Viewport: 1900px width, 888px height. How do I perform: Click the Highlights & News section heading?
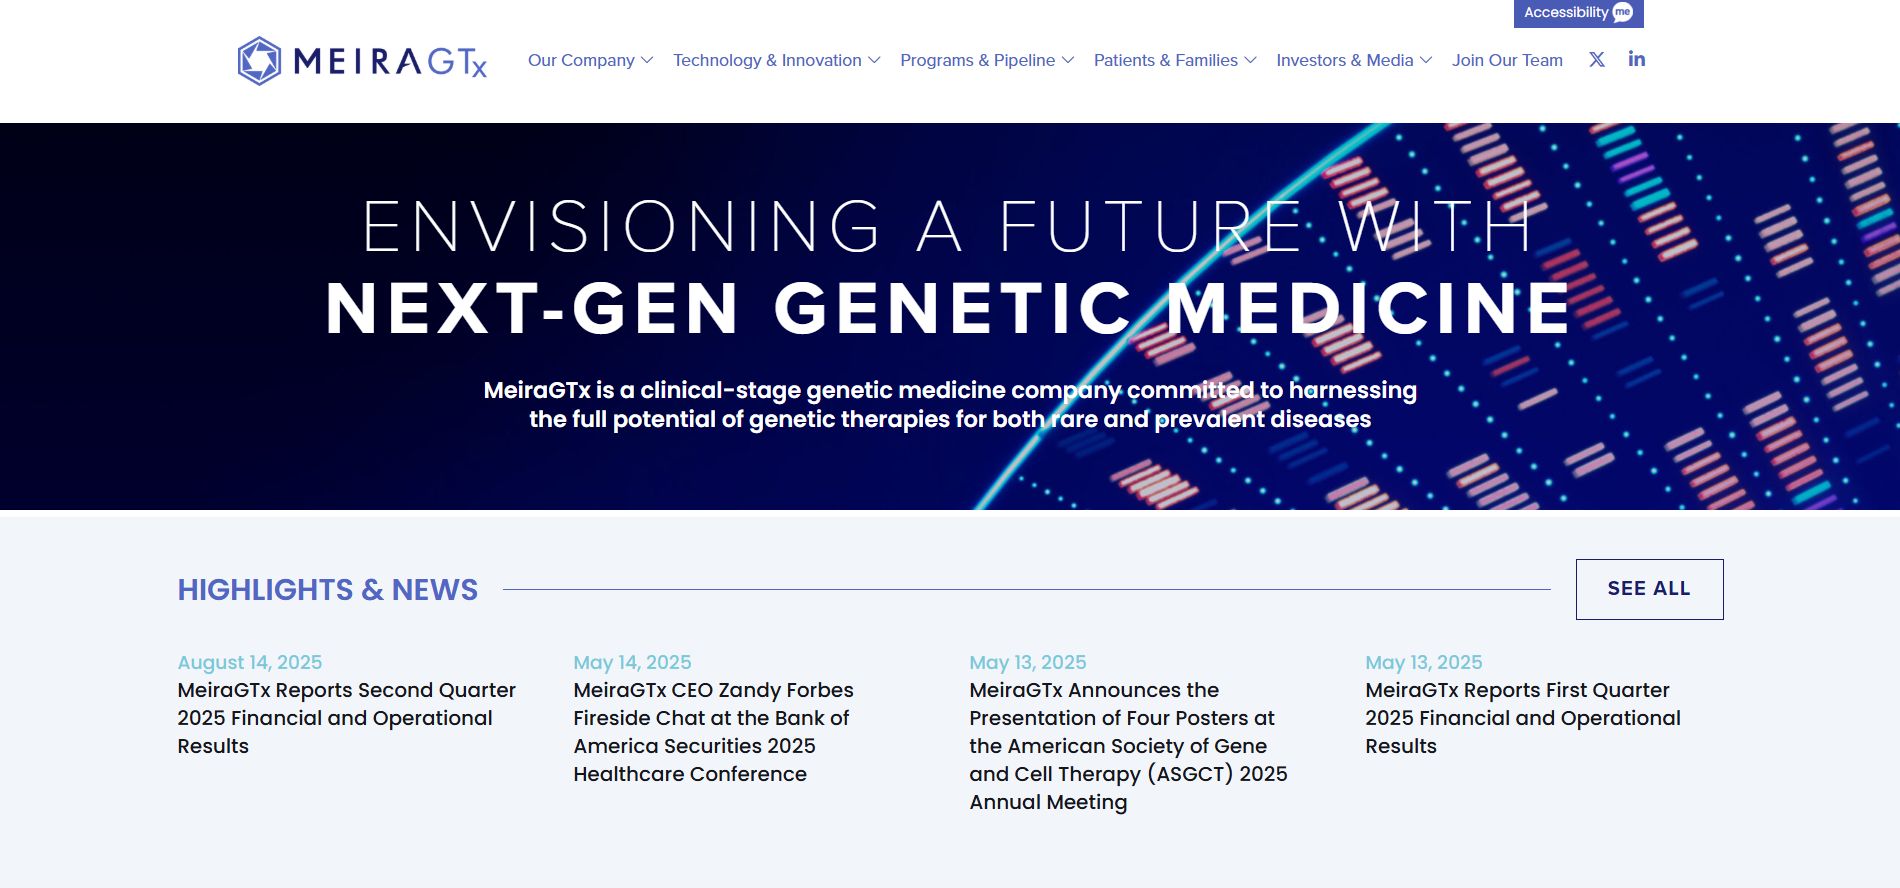coord(328,590)
